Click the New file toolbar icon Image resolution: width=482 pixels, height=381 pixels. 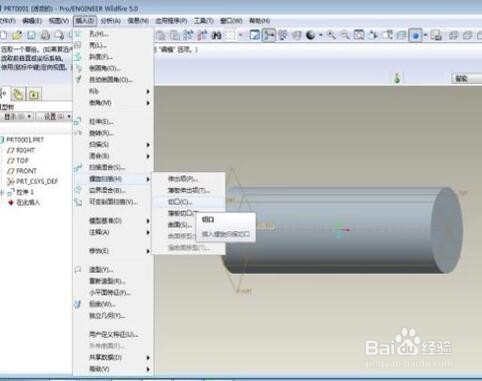(x=3, y=35)
